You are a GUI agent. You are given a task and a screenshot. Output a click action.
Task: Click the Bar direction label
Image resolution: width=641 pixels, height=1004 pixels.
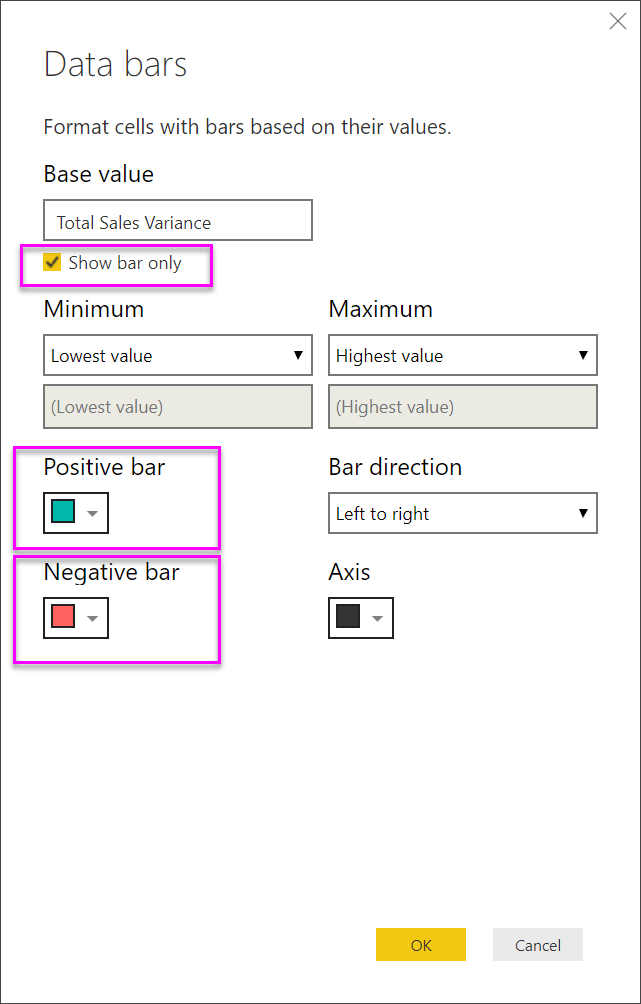coord(395,467)
